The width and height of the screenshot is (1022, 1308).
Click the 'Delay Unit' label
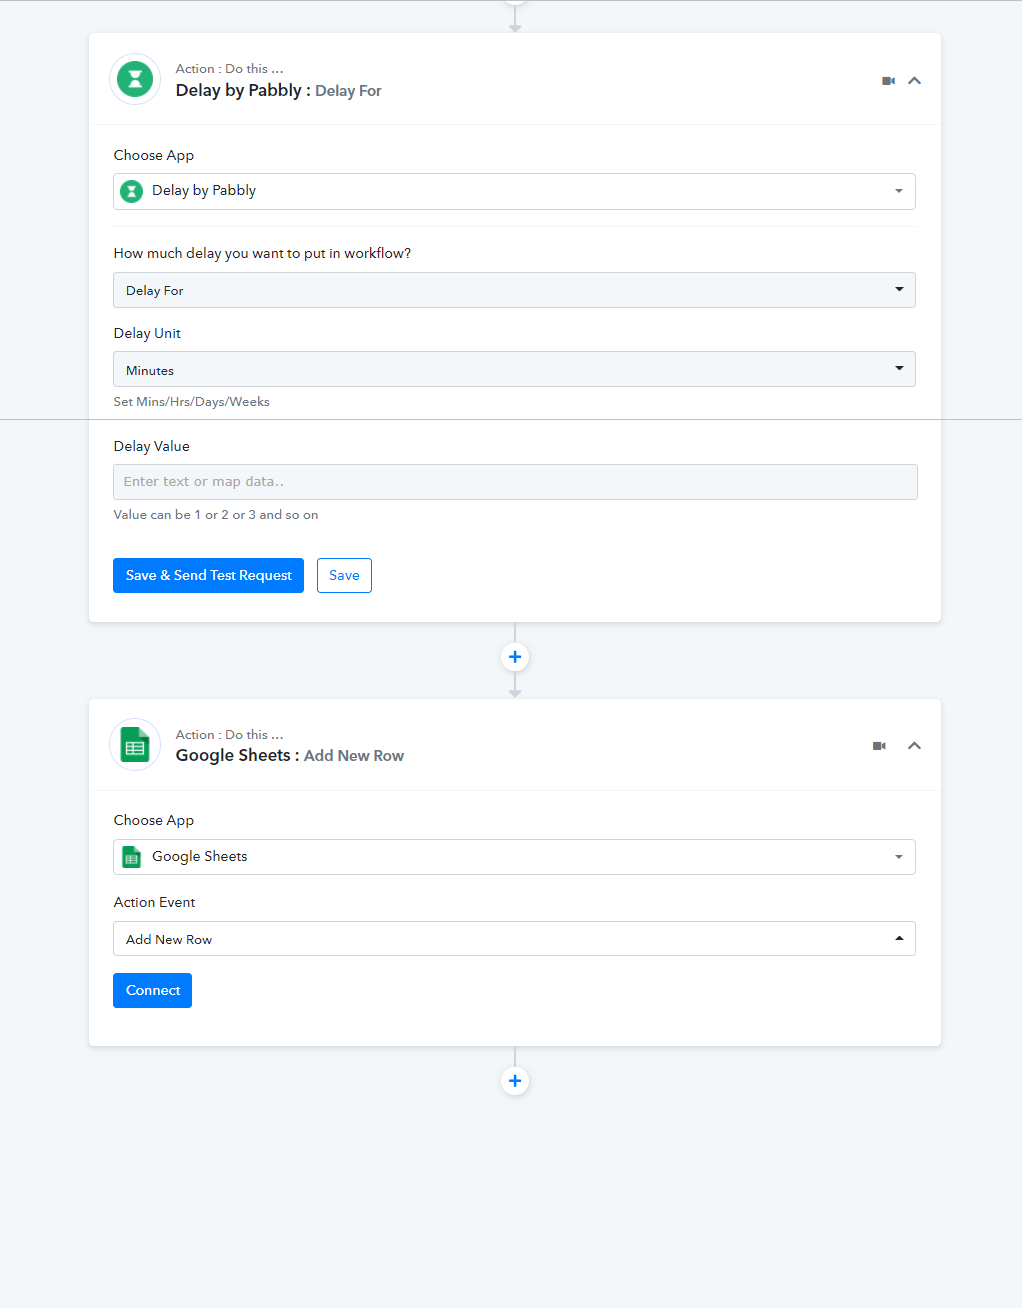coord(147,333)
